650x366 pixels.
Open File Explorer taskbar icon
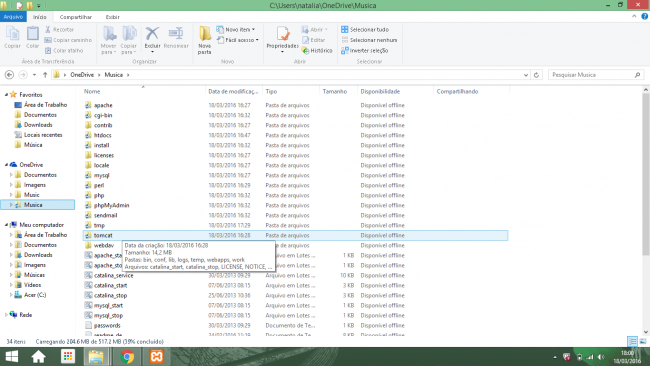tap(96, 356)
